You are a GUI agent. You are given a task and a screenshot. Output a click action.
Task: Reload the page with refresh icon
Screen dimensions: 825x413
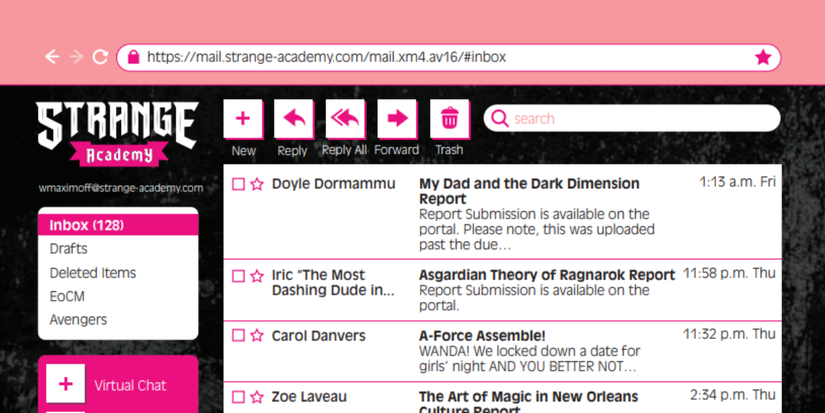[x=100, y=57]
